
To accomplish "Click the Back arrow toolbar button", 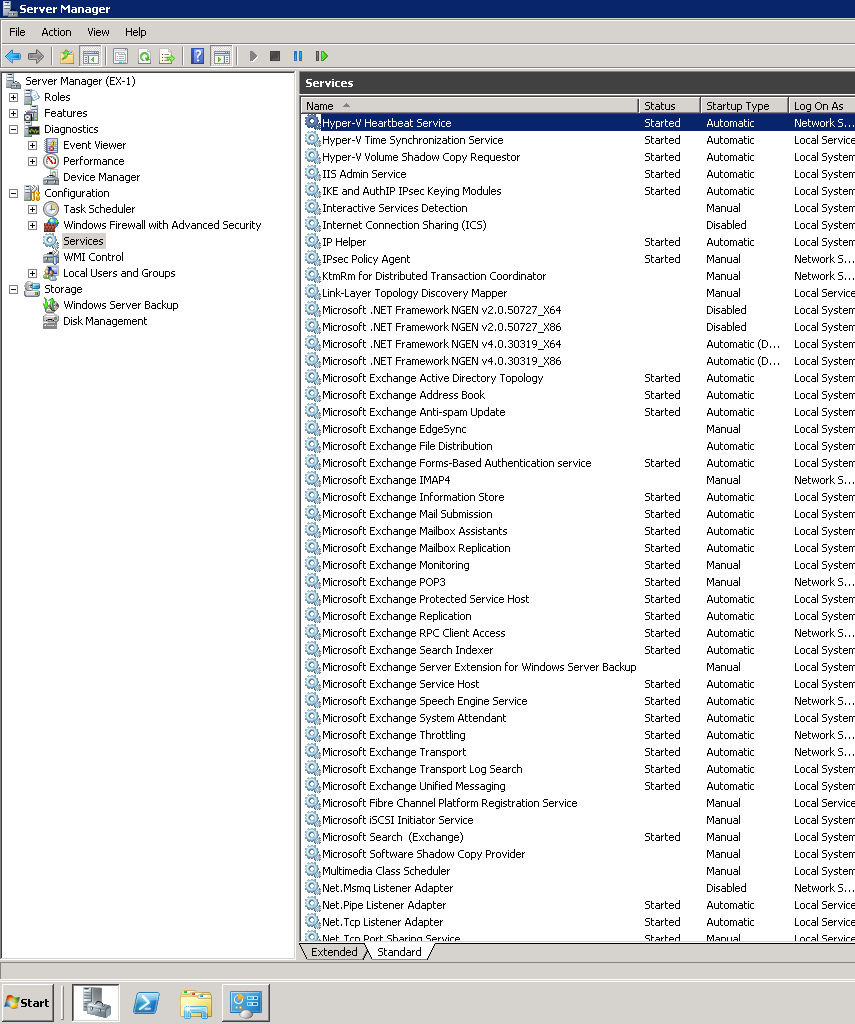I will click(x=13, y=56).
